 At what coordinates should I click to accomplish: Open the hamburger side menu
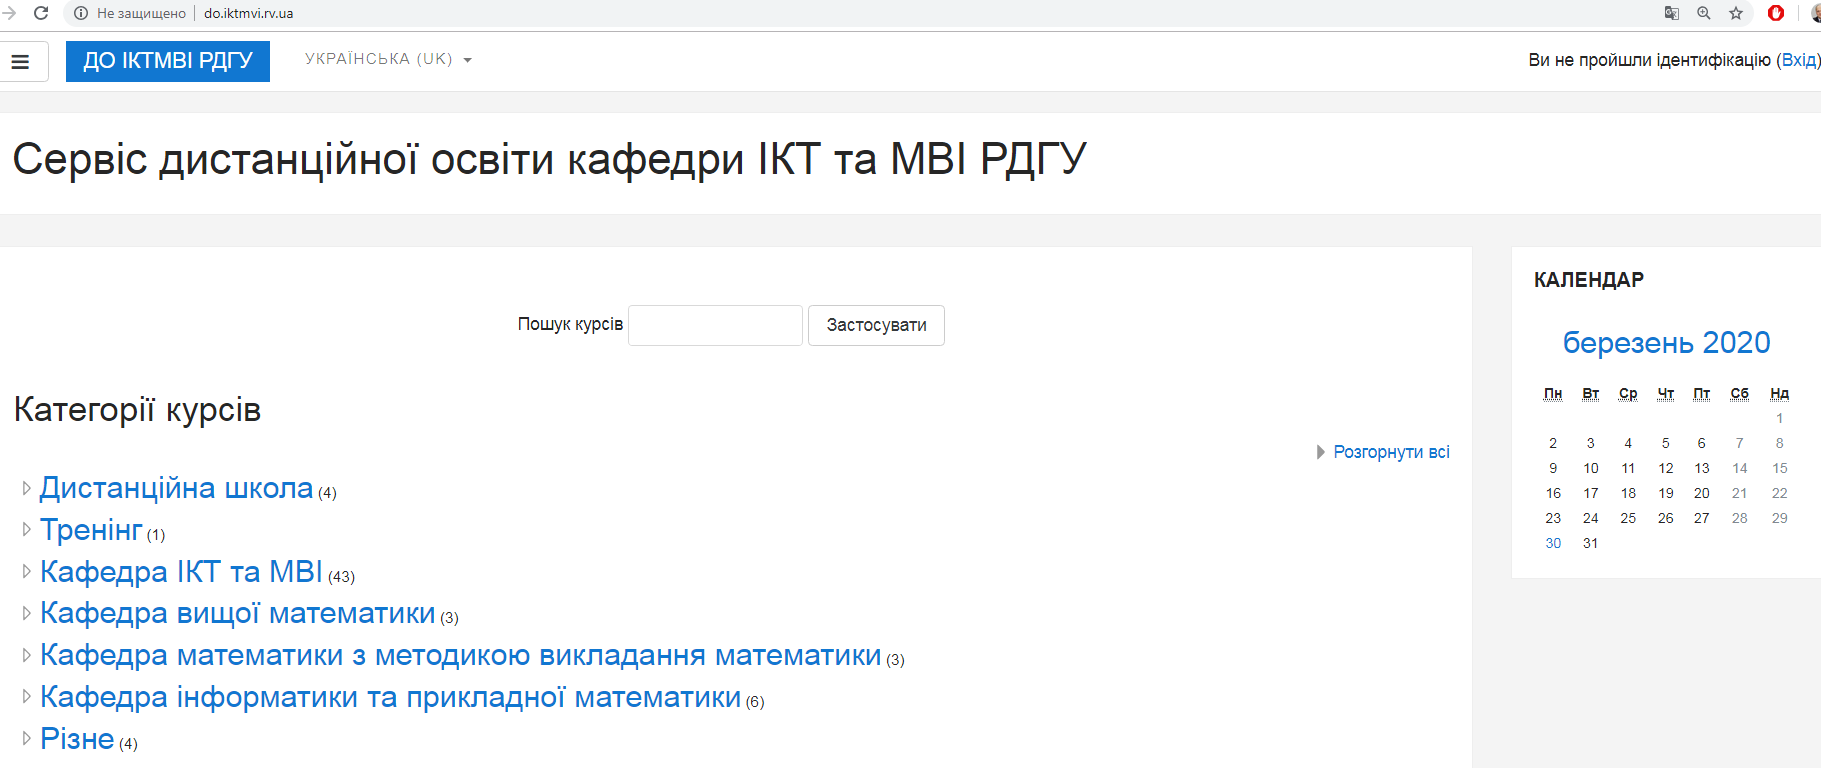click(x=20, y=62)
